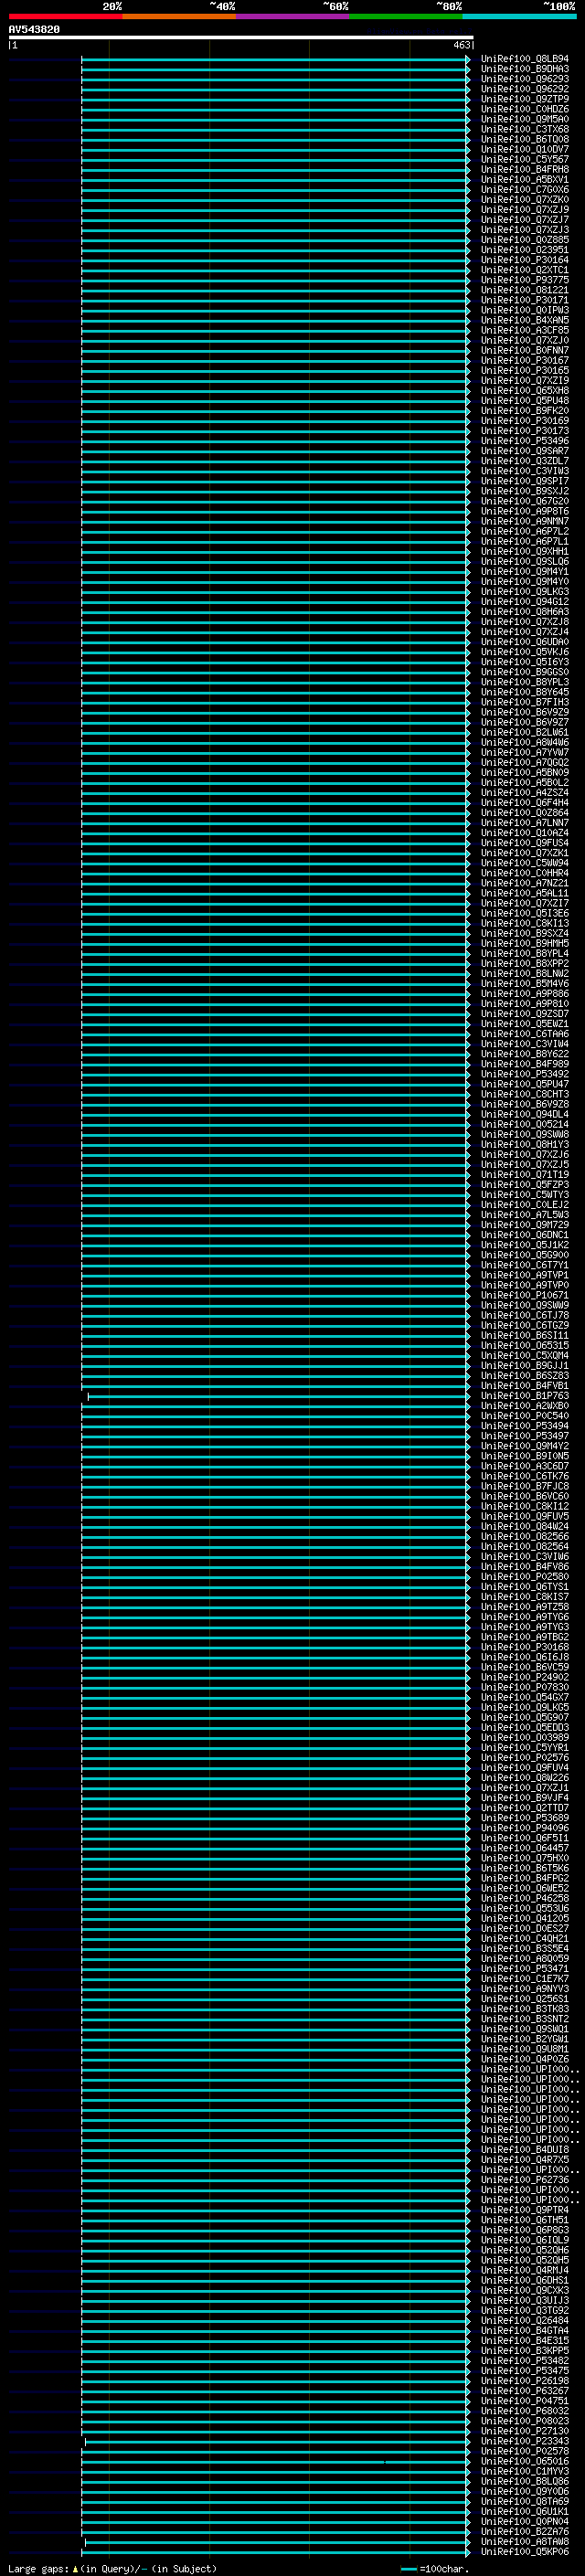Viewport: 585px width, 2576px height.
Task: Select hit label UniRef100_O23951
Action: 524,250
